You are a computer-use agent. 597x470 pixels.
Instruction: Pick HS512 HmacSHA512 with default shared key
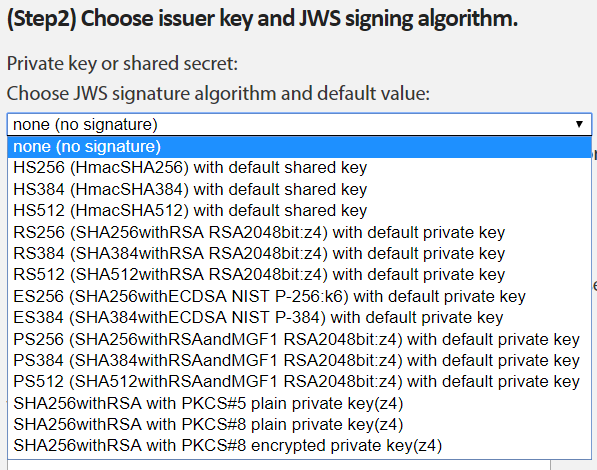pyautogui.click(x=300, y=210)
